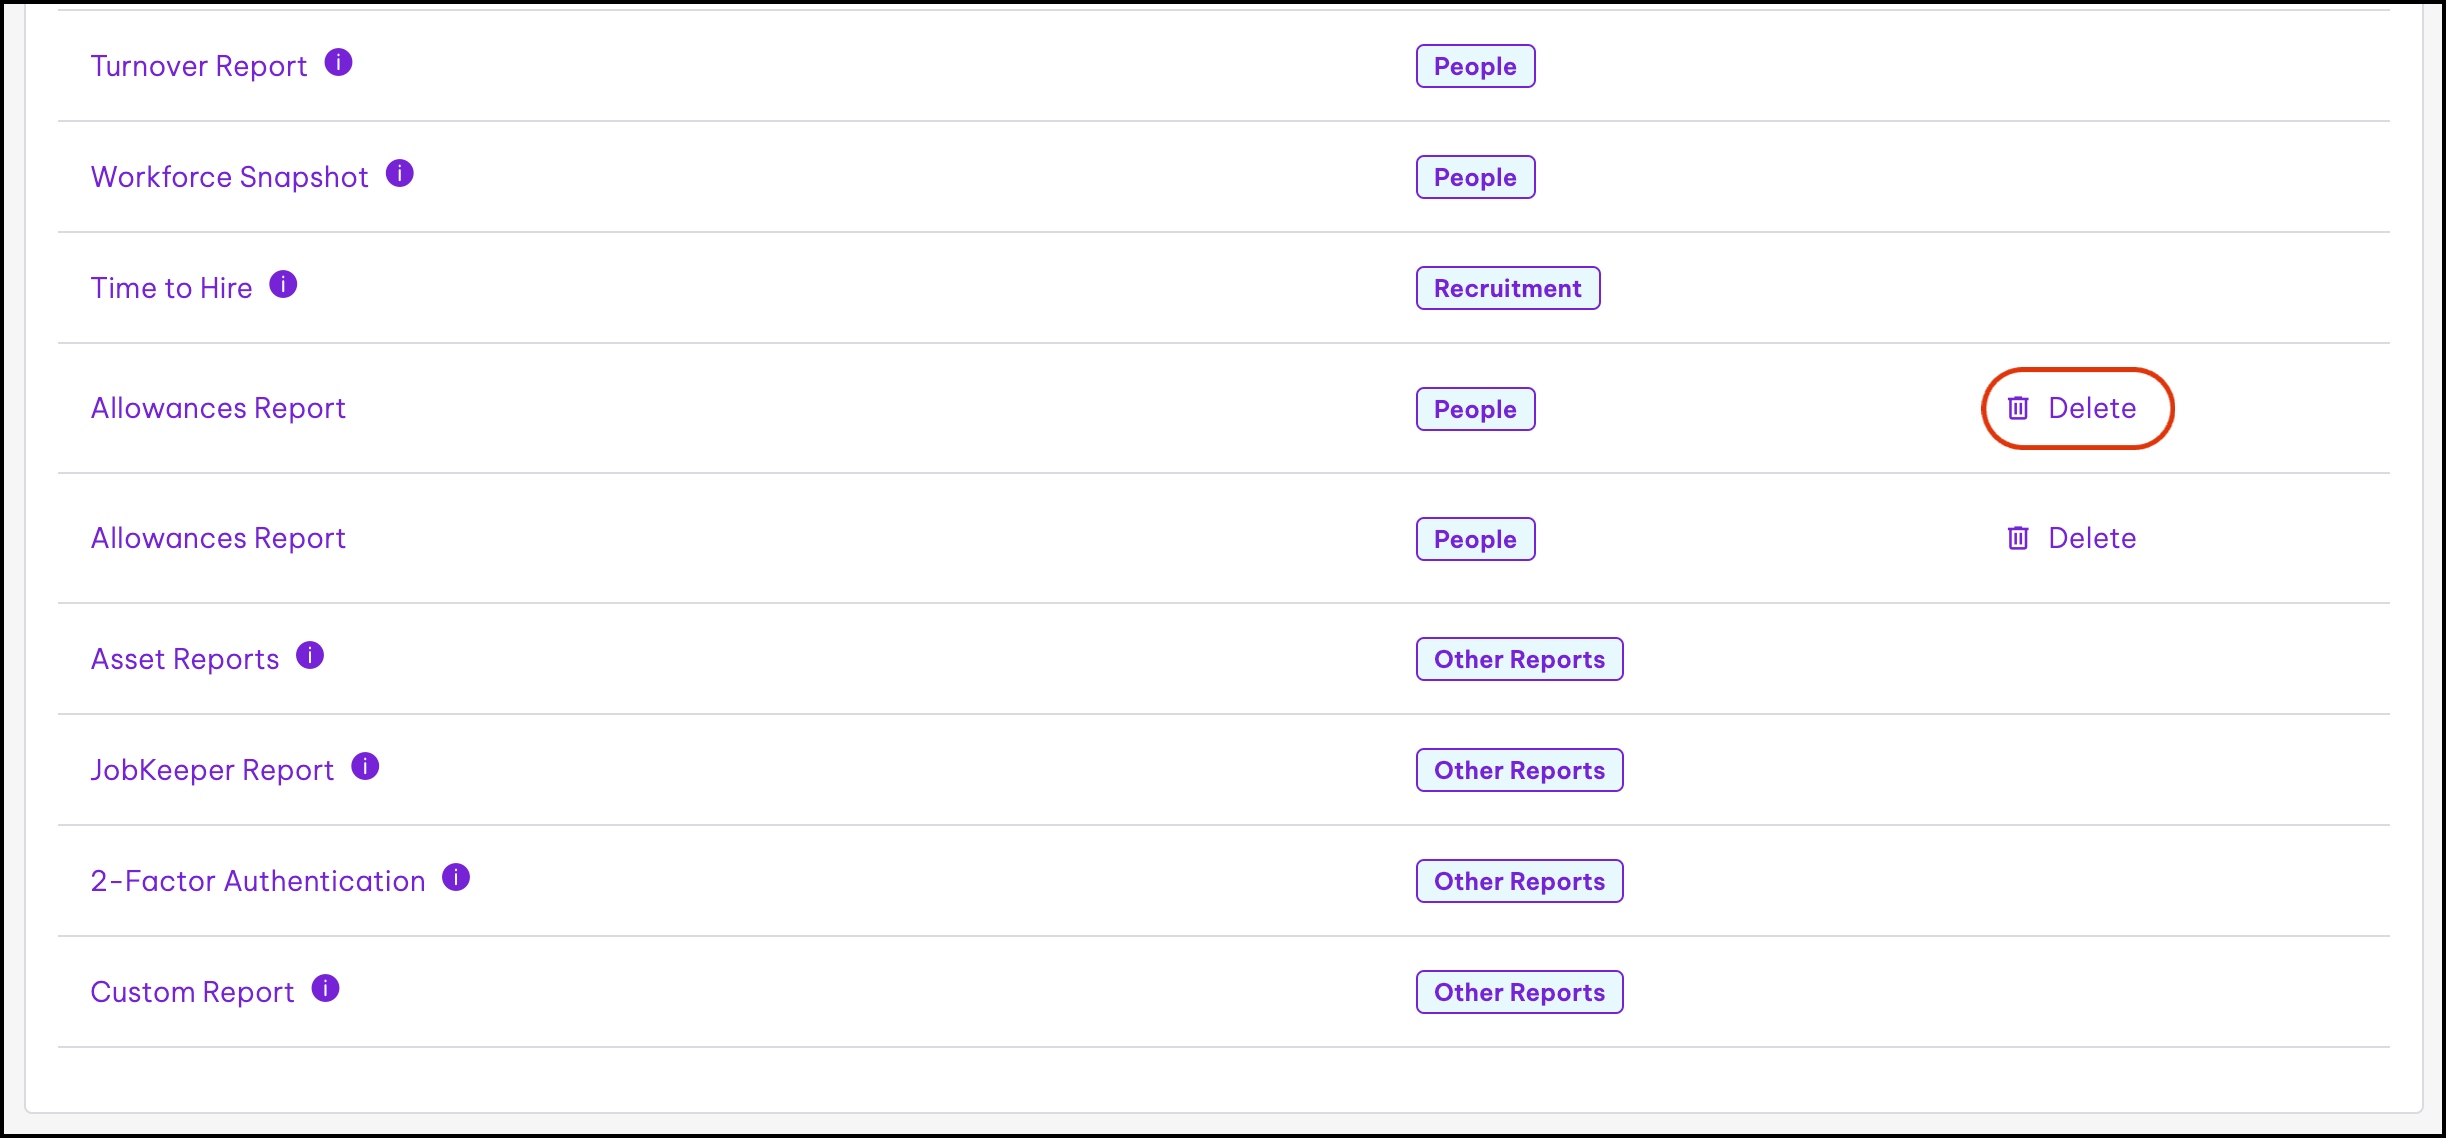
Task: Click the info icon beside Custom Report
Action: pyautogui.click(x=326, y=989)
